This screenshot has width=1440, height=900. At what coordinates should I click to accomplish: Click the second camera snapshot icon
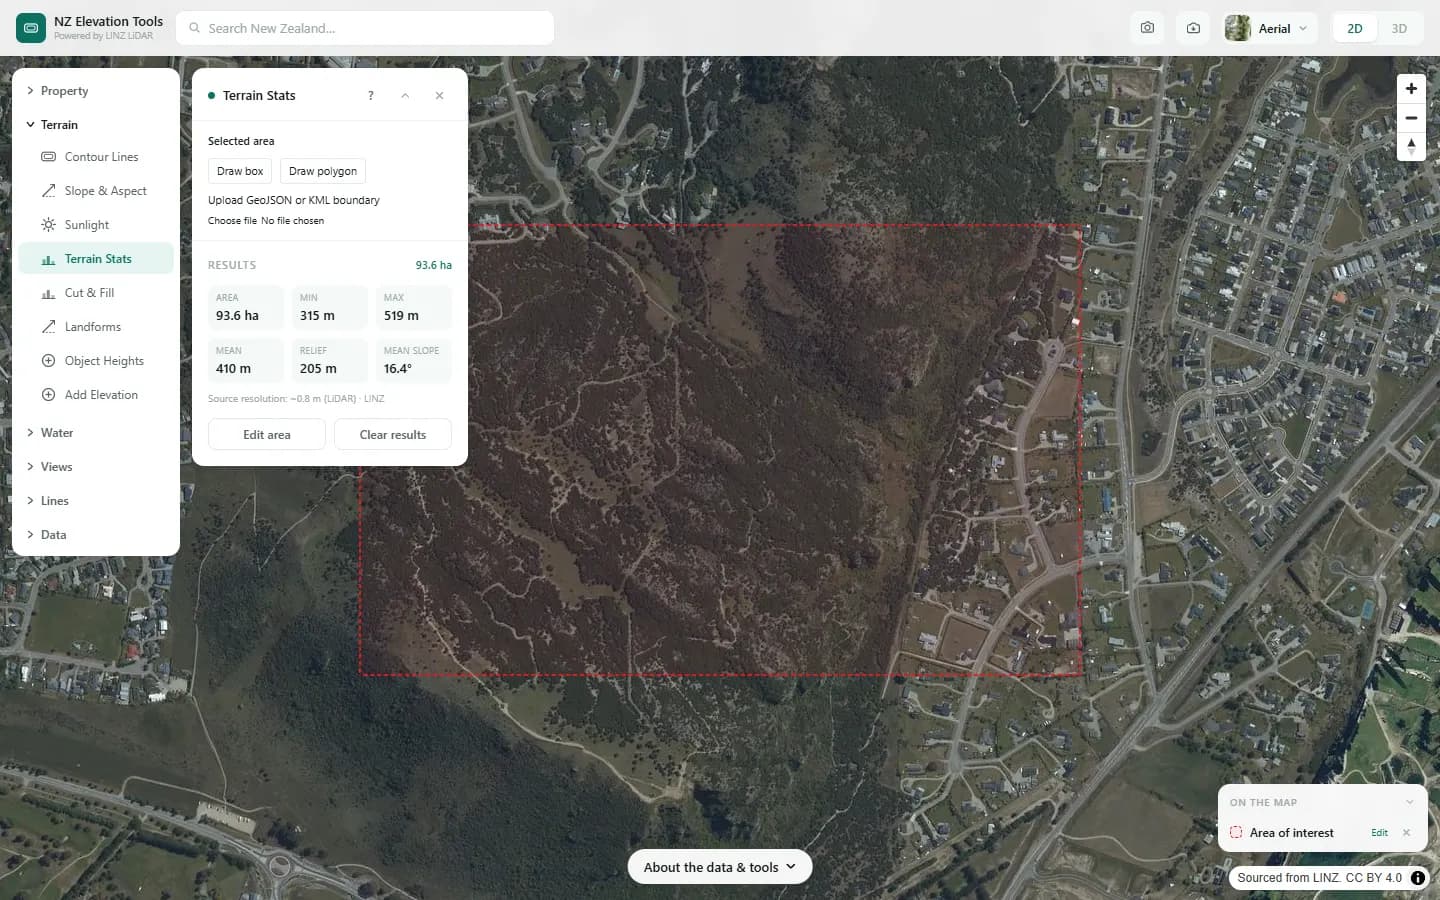(1193, 28)
